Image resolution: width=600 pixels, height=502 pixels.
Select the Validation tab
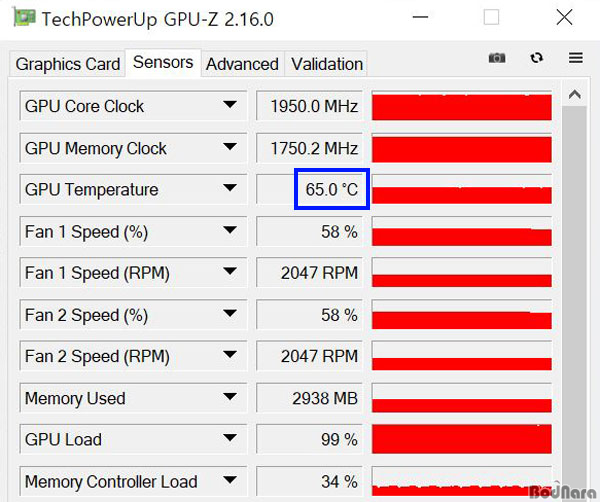(327, 64)
